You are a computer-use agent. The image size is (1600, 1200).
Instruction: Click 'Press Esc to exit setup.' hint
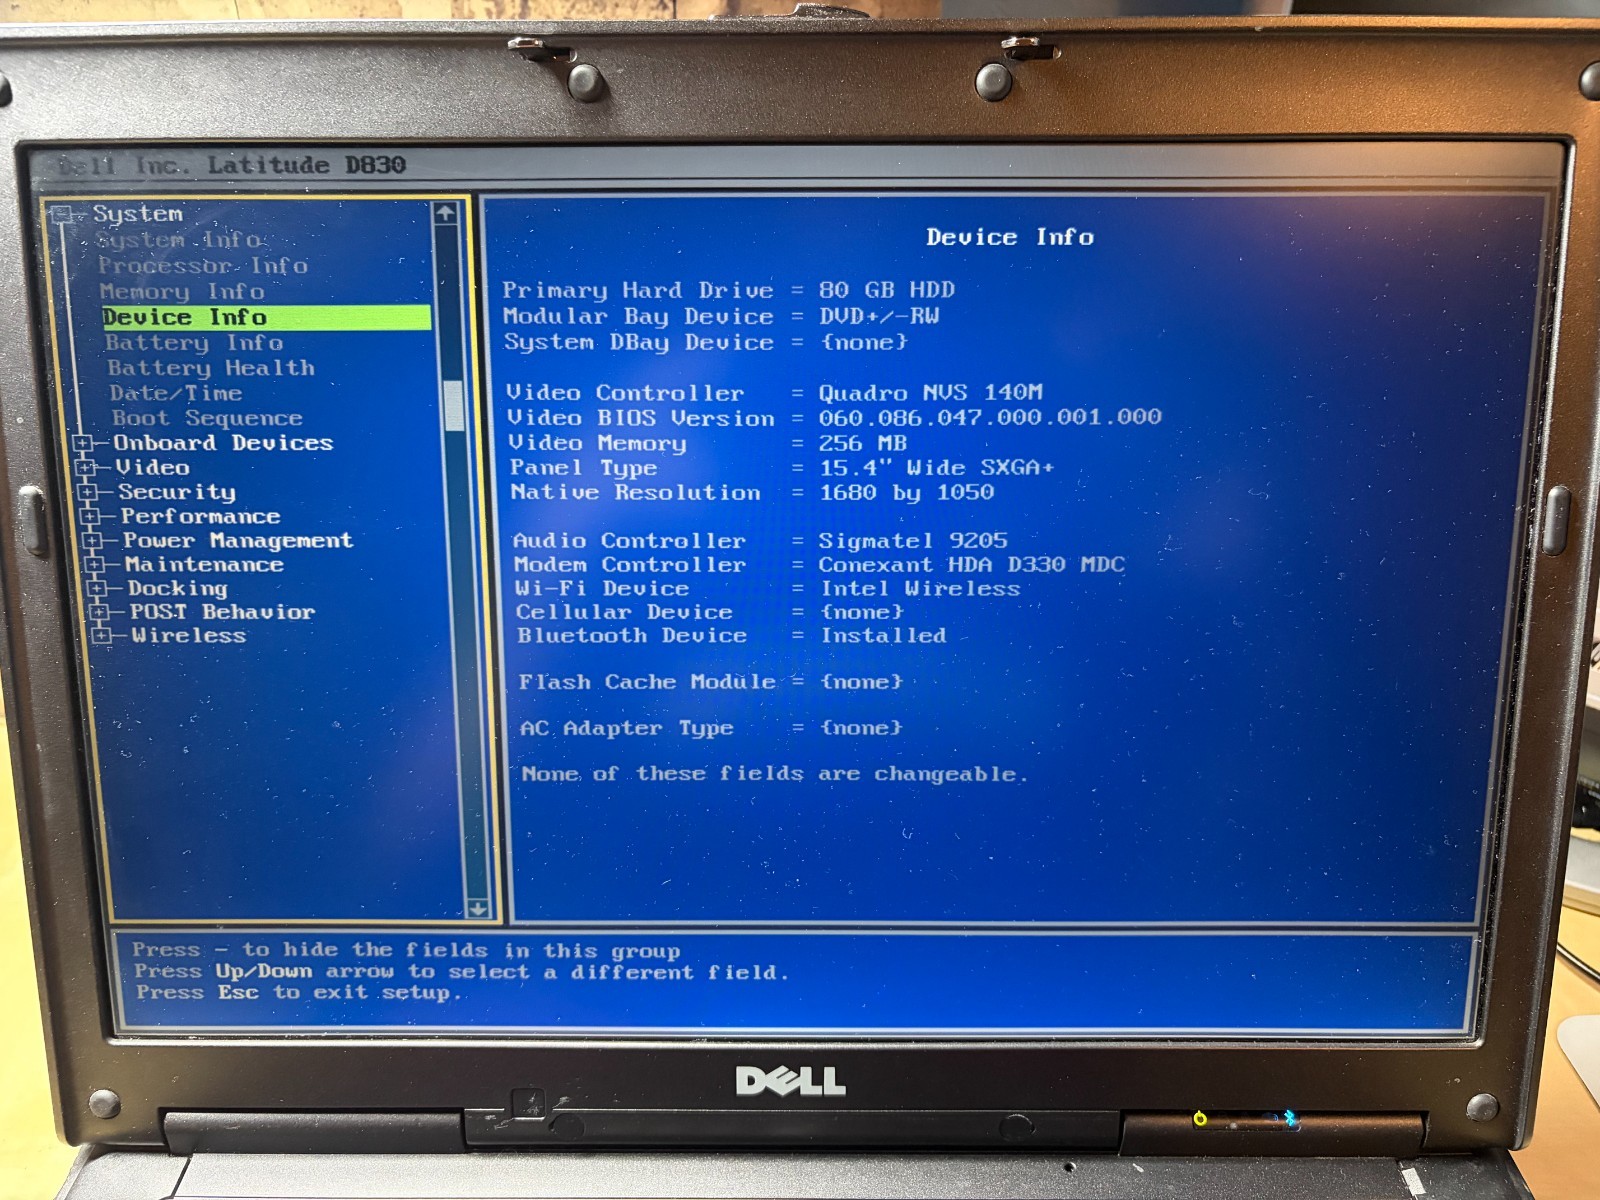299,993
